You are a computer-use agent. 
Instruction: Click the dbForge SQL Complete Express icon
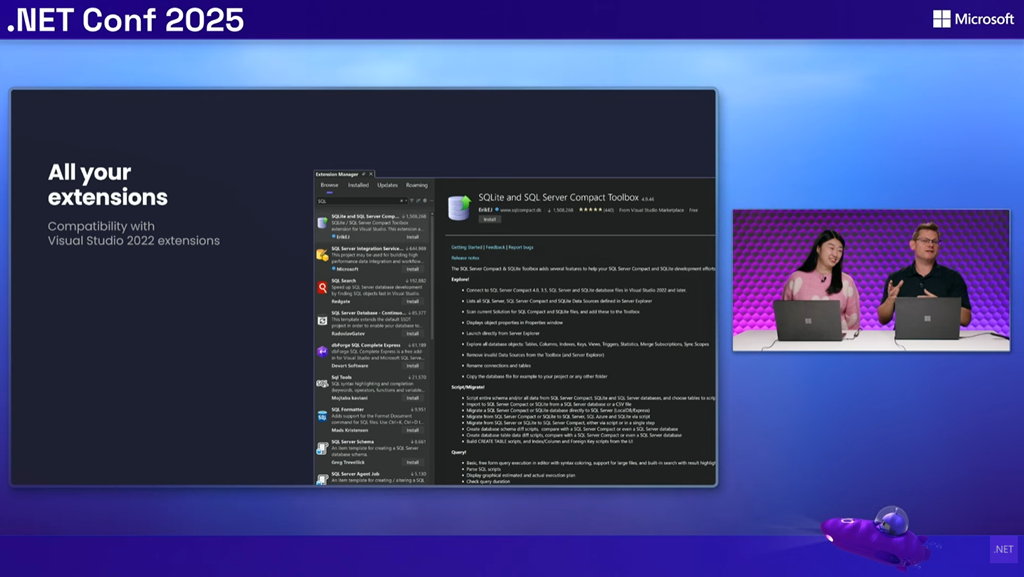coord(322,352)
